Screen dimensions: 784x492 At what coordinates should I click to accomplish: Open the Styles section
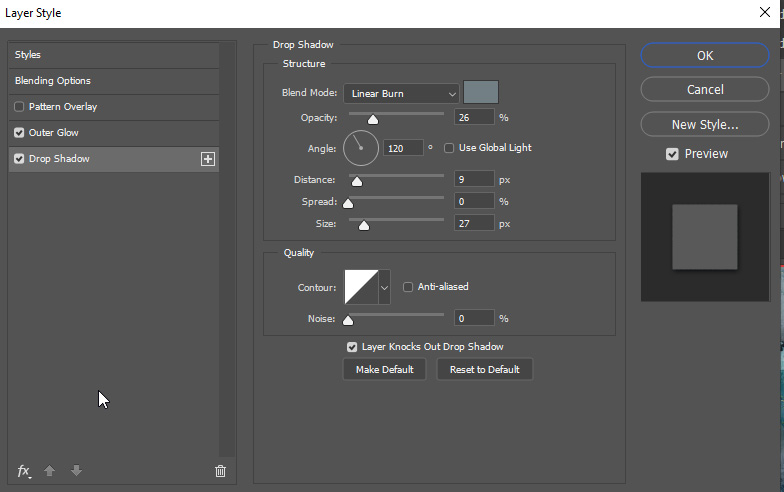pos(114,55)
